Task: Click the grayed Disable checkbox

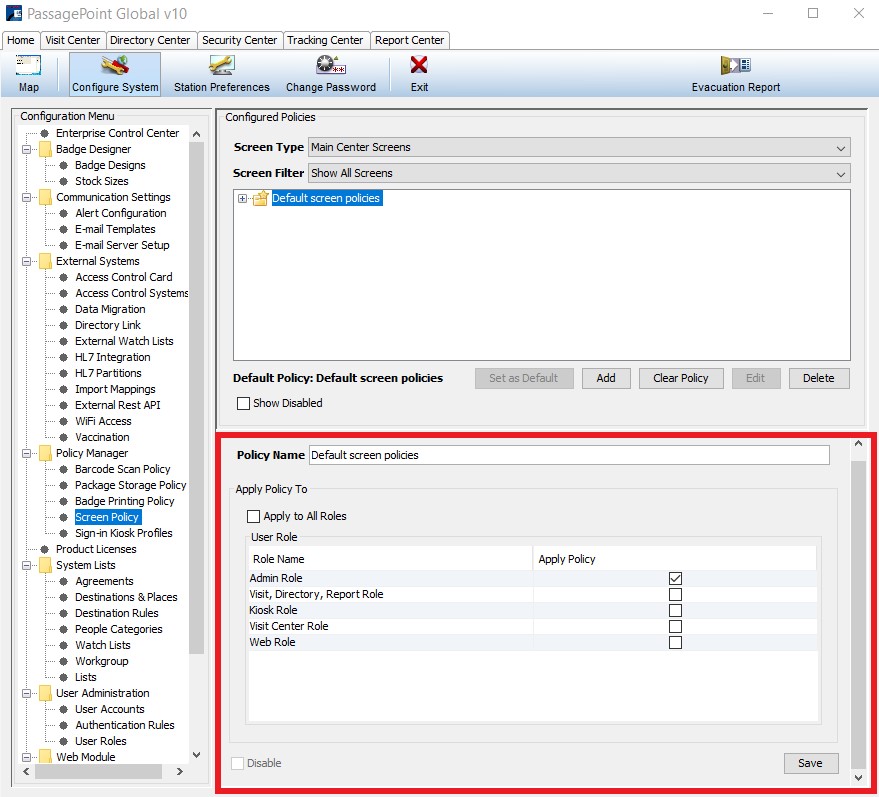Action: 238,763
